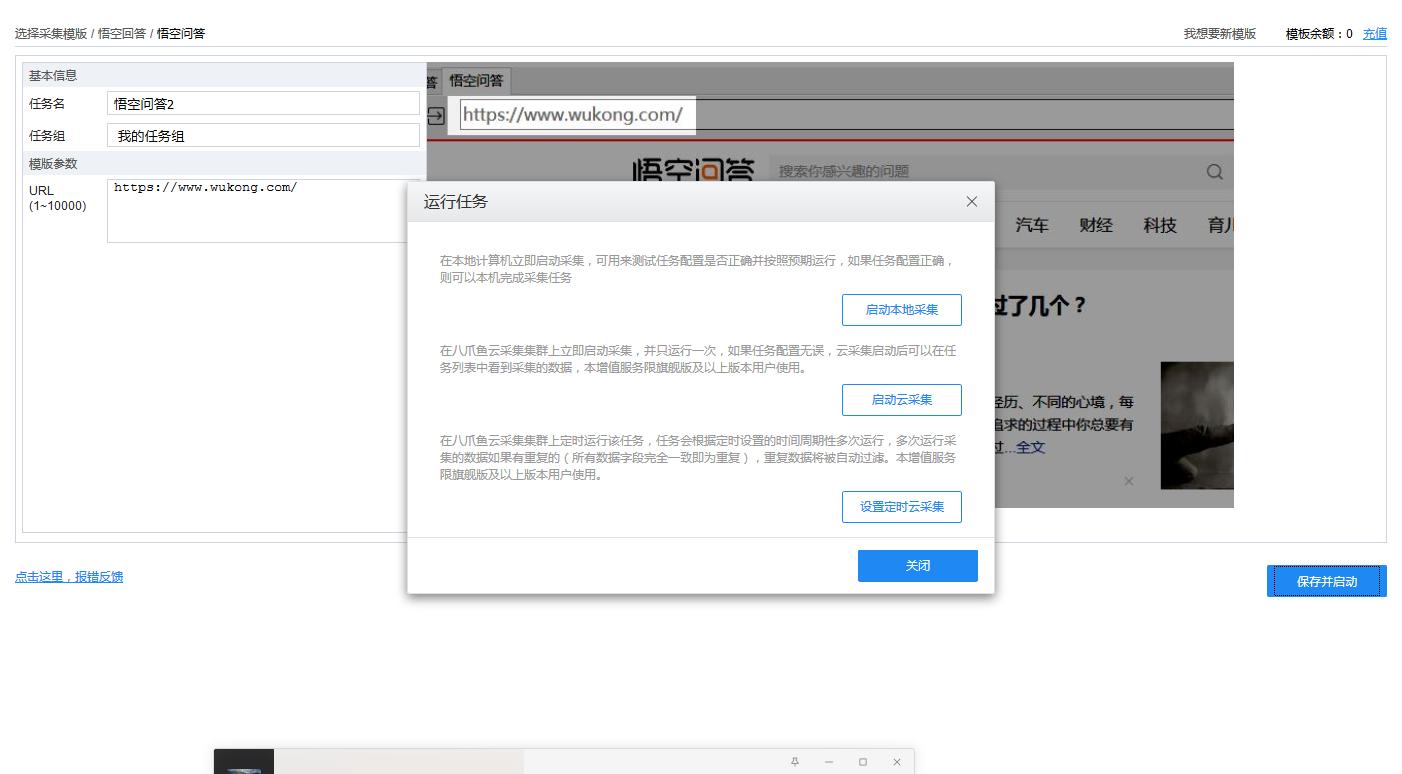Open 设置定时云采集 scheduling settings
The width and height of the screenshot is (1402, 774).
901,506
